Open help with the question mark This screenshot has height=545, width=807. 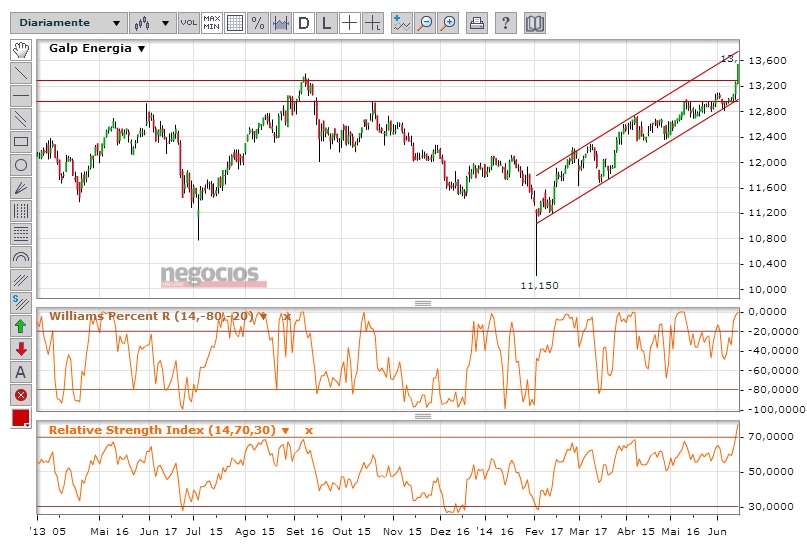pyautogui.click(x=505, y=23)
